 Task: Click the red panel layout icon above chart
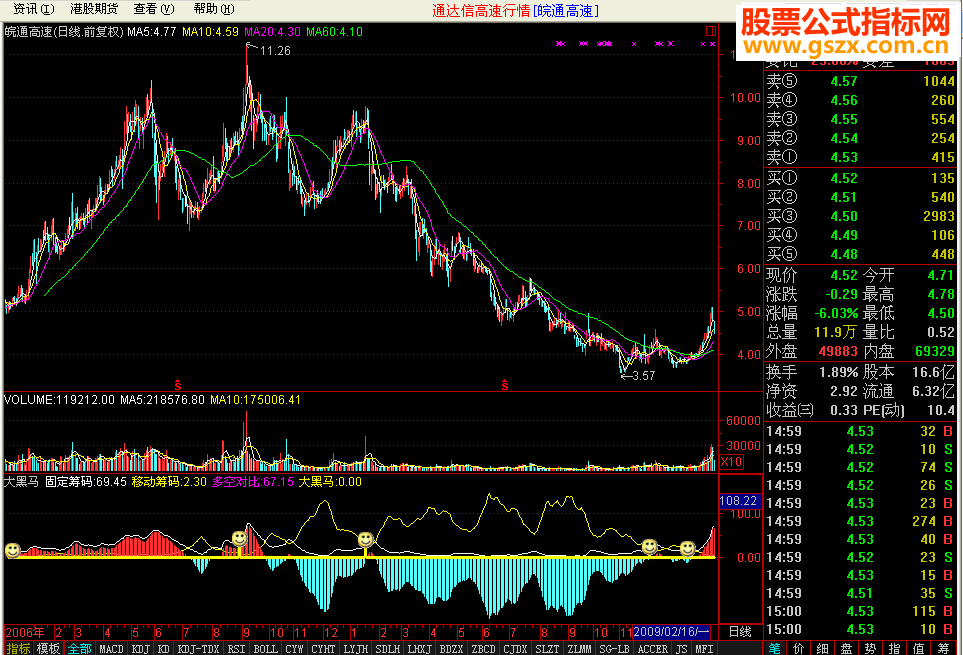click(x=711, y=31)
